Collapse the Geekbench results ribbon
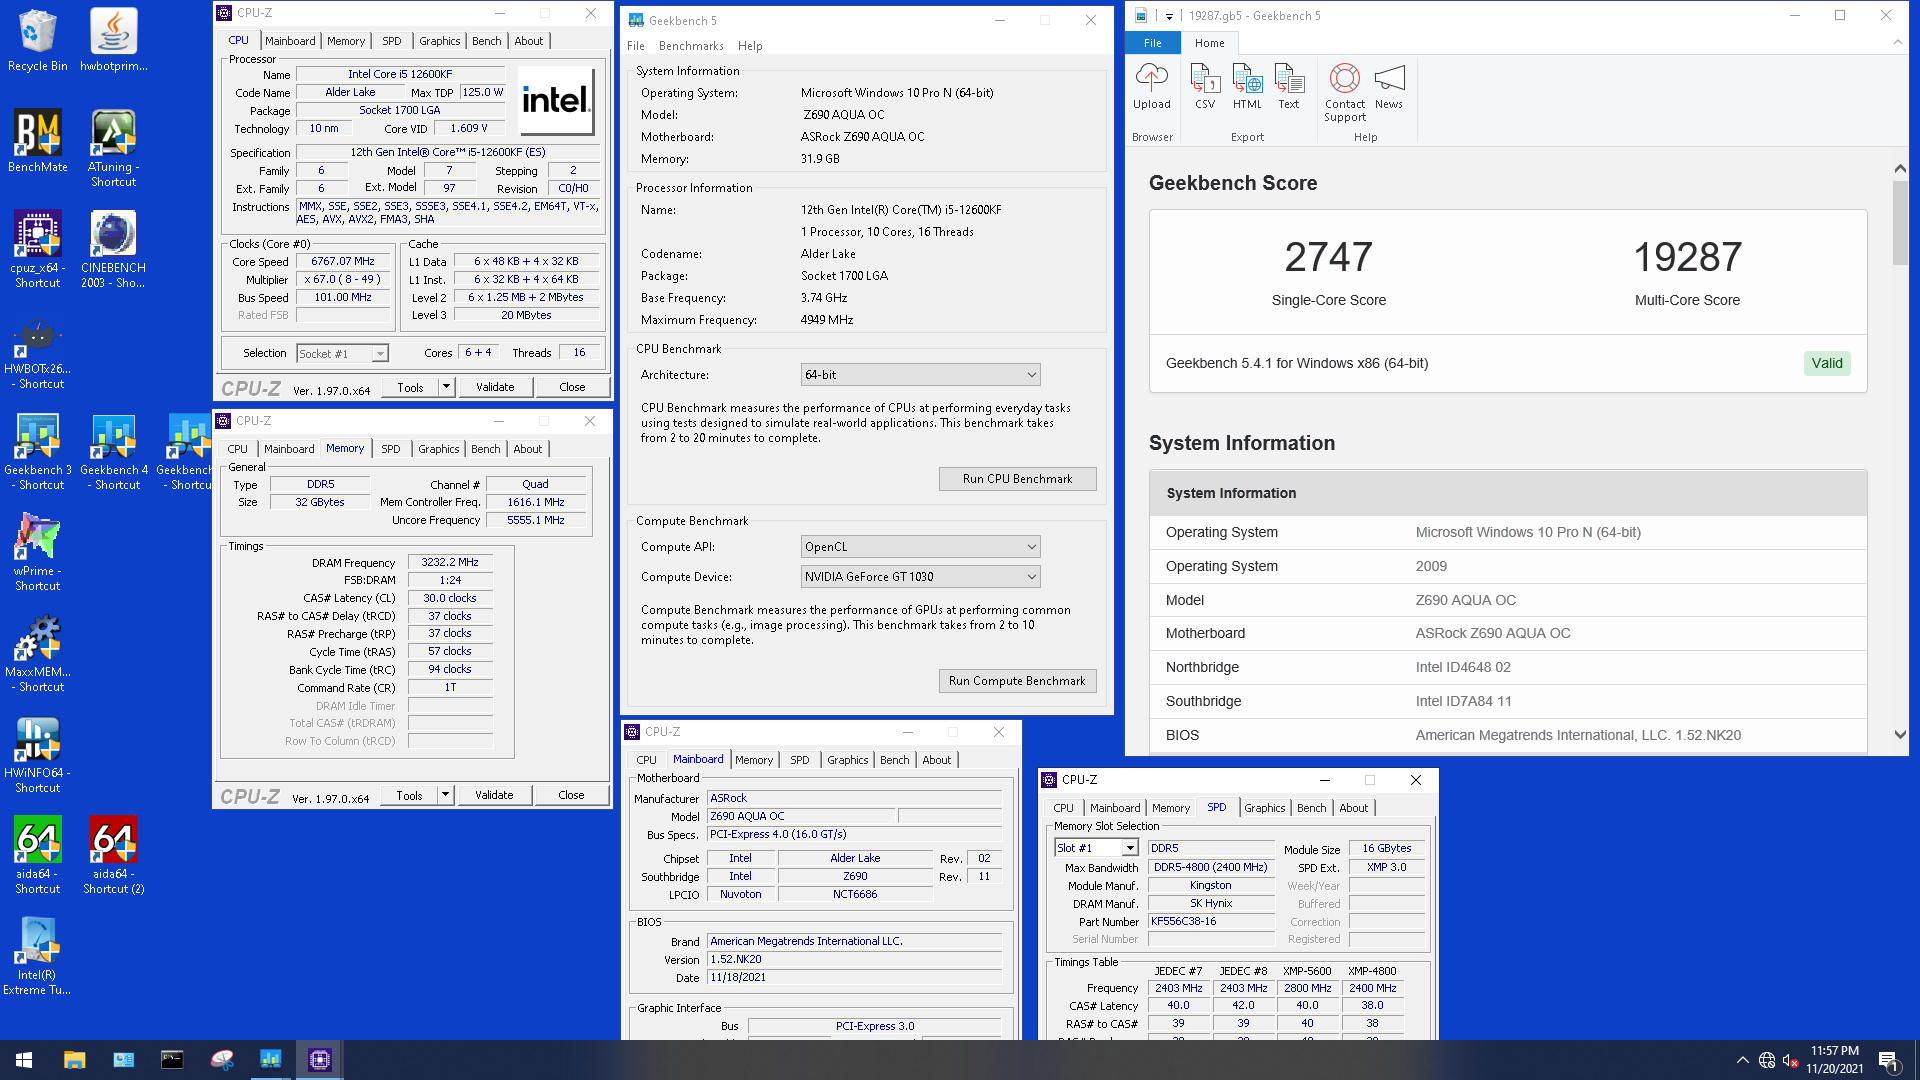1920x1080 pixels. (x=1898, y=42)
